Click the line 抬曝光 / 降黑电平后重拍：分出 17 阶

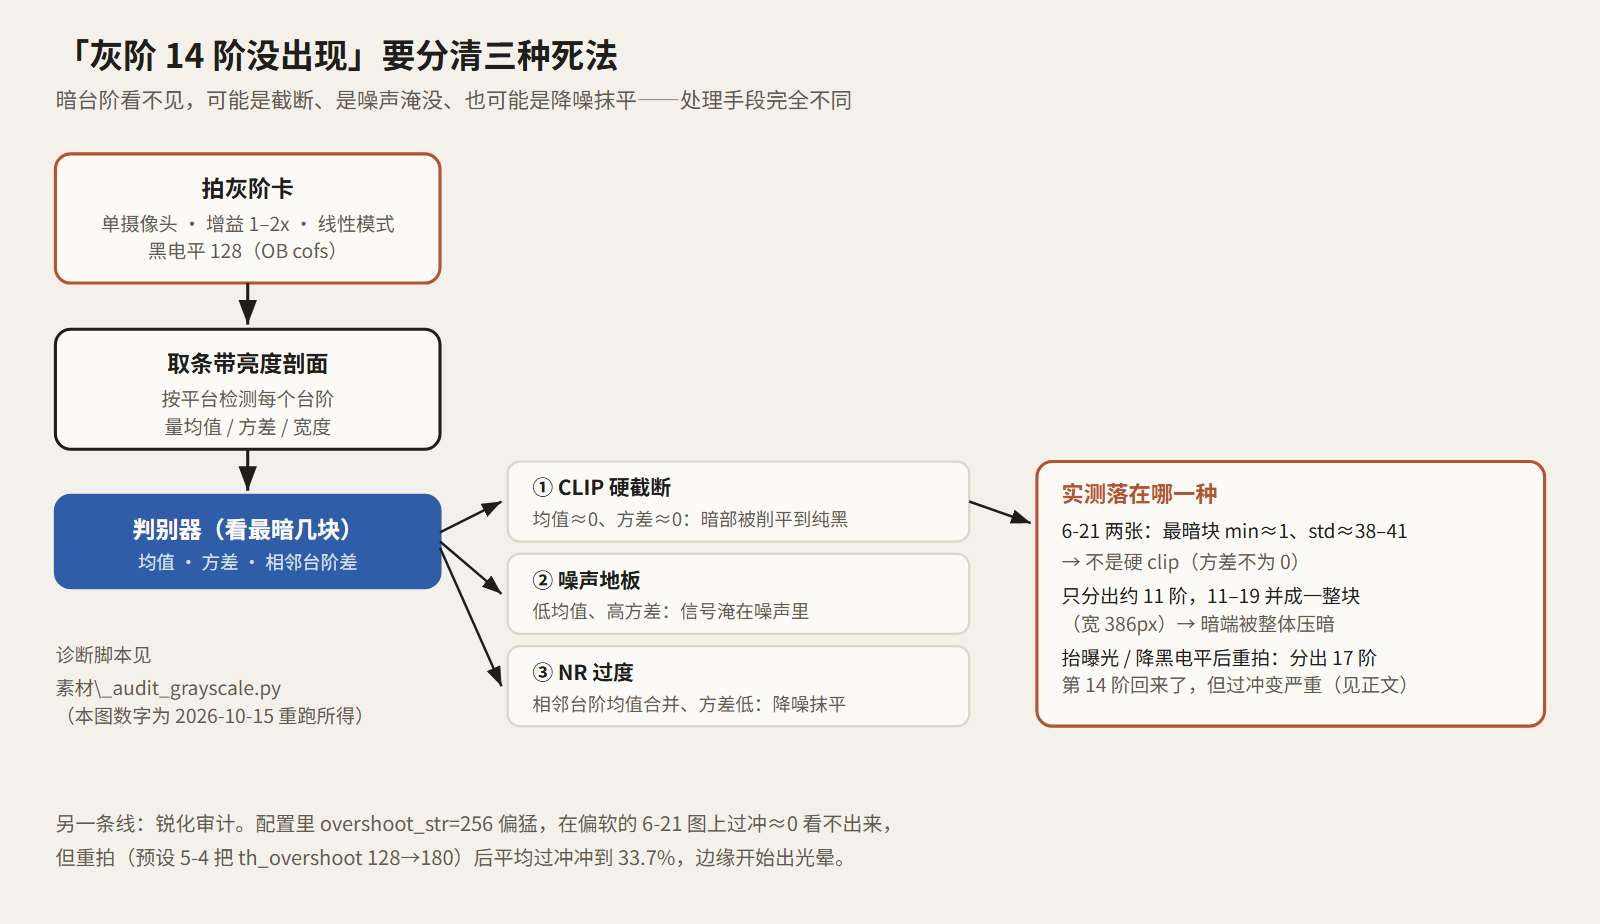click(1219, 658)
